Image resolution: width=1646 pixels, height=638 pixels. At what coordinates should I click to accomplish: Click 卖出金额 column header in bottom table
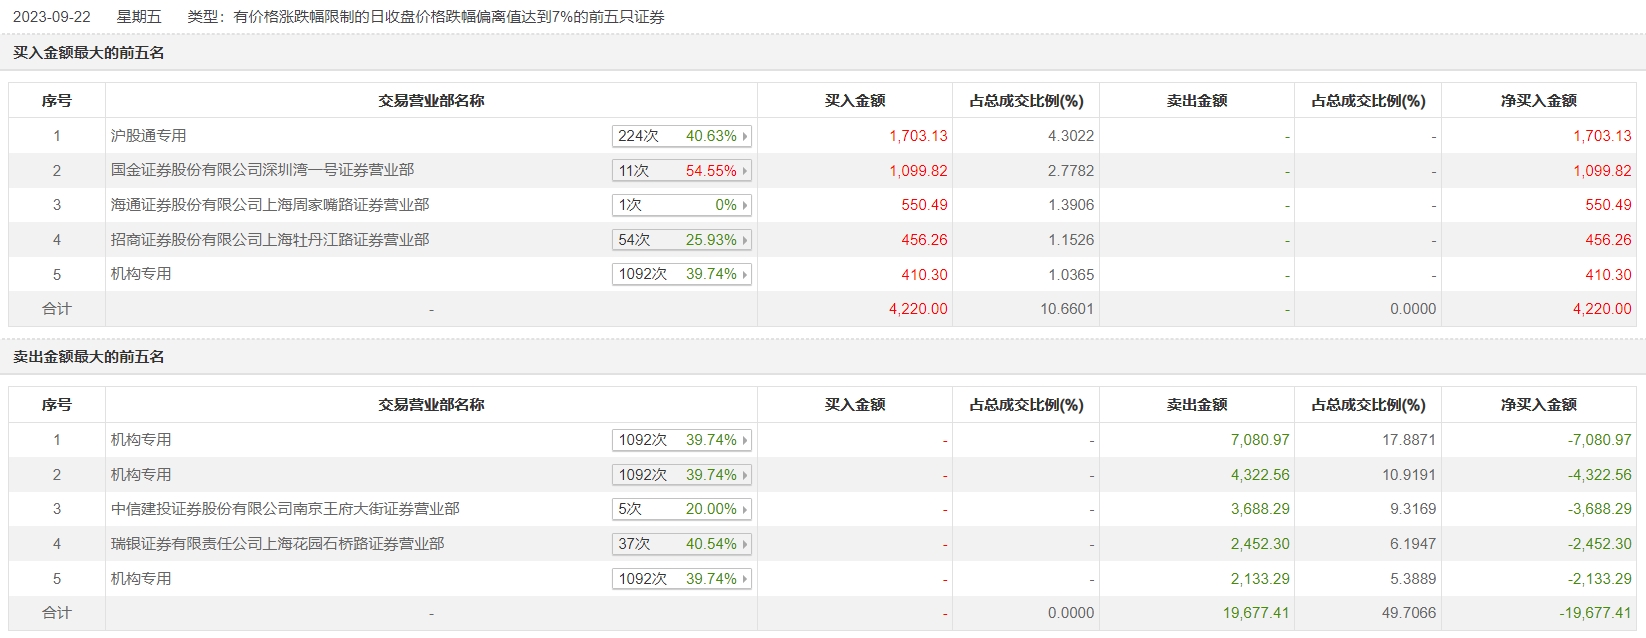coord(1196,405)
